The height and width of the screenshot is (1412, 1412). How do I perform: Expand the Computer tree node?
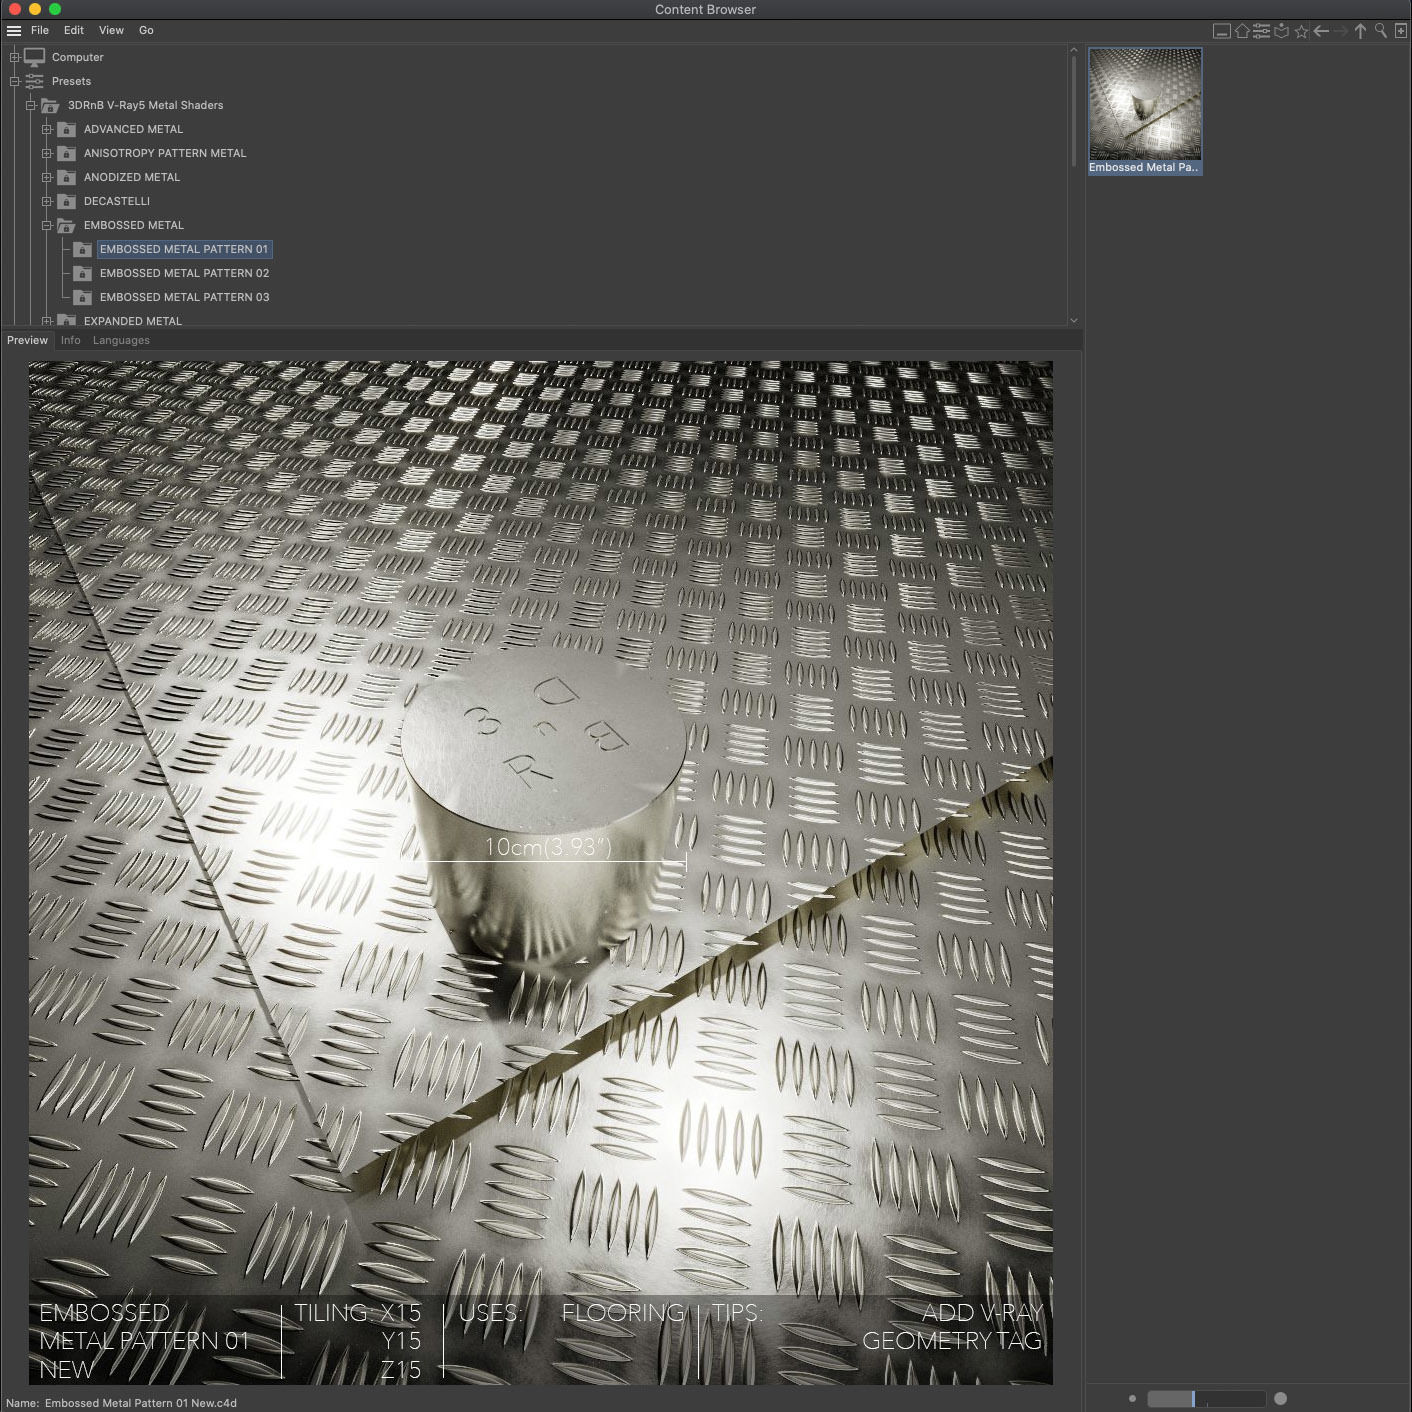click(x=15, y=57)
